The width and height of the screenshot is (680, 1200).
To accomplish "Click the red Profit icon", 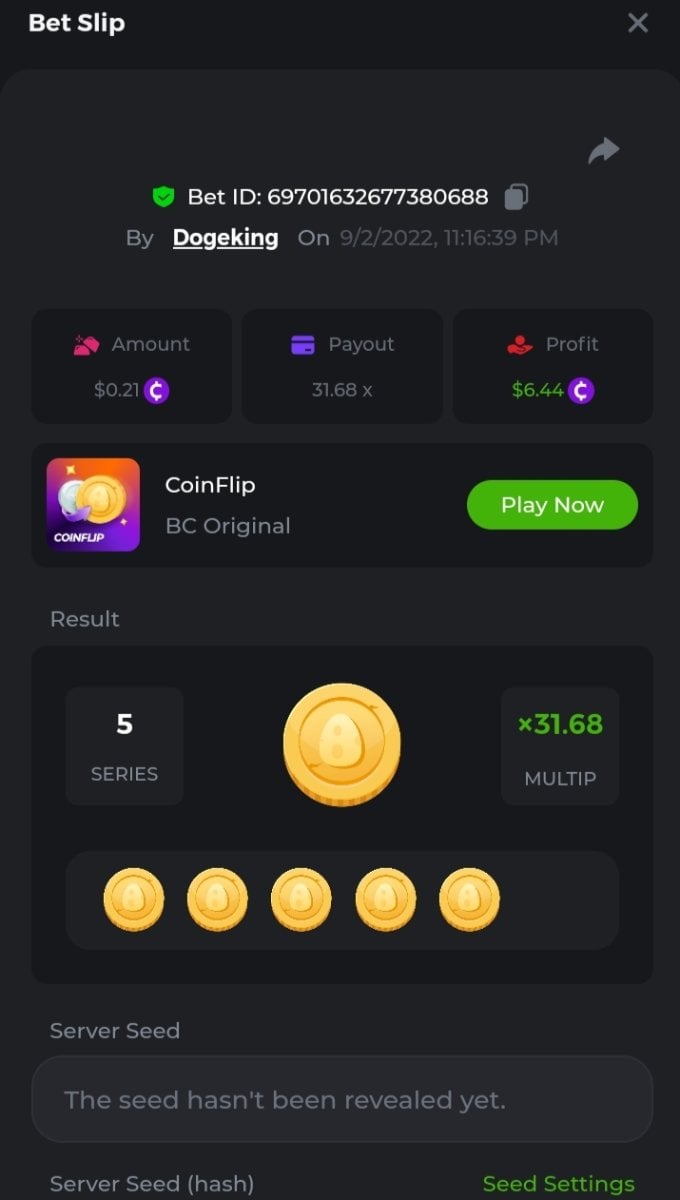I will 520,345.
